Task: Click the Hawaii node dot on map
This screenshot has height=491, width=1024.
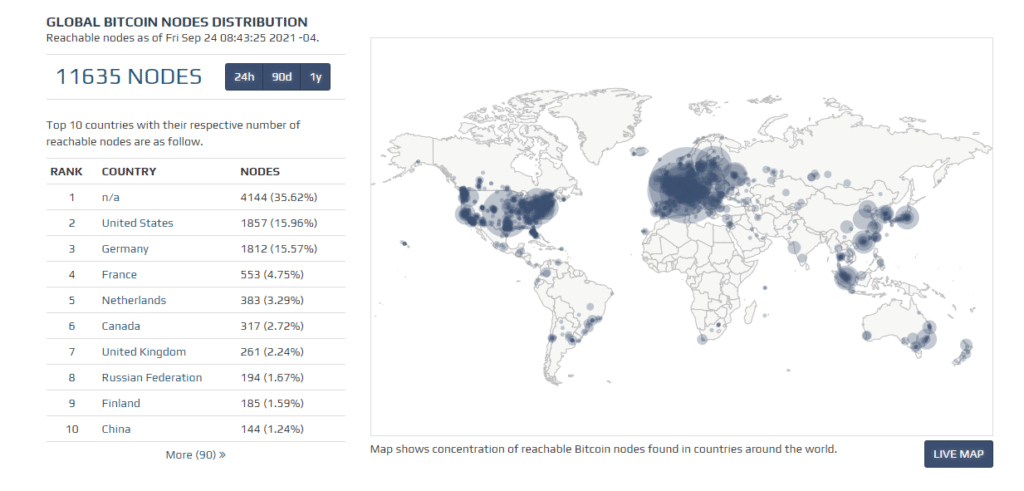Action: tap(405, 244)
